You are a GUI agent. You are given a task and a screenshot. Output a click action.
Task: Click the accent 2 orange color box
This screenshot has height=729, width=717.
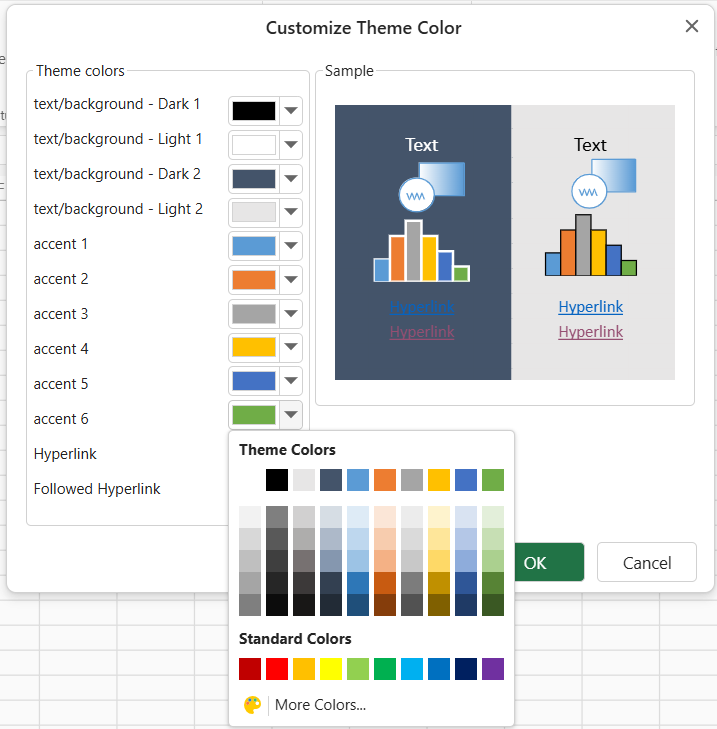coord(254,280)
